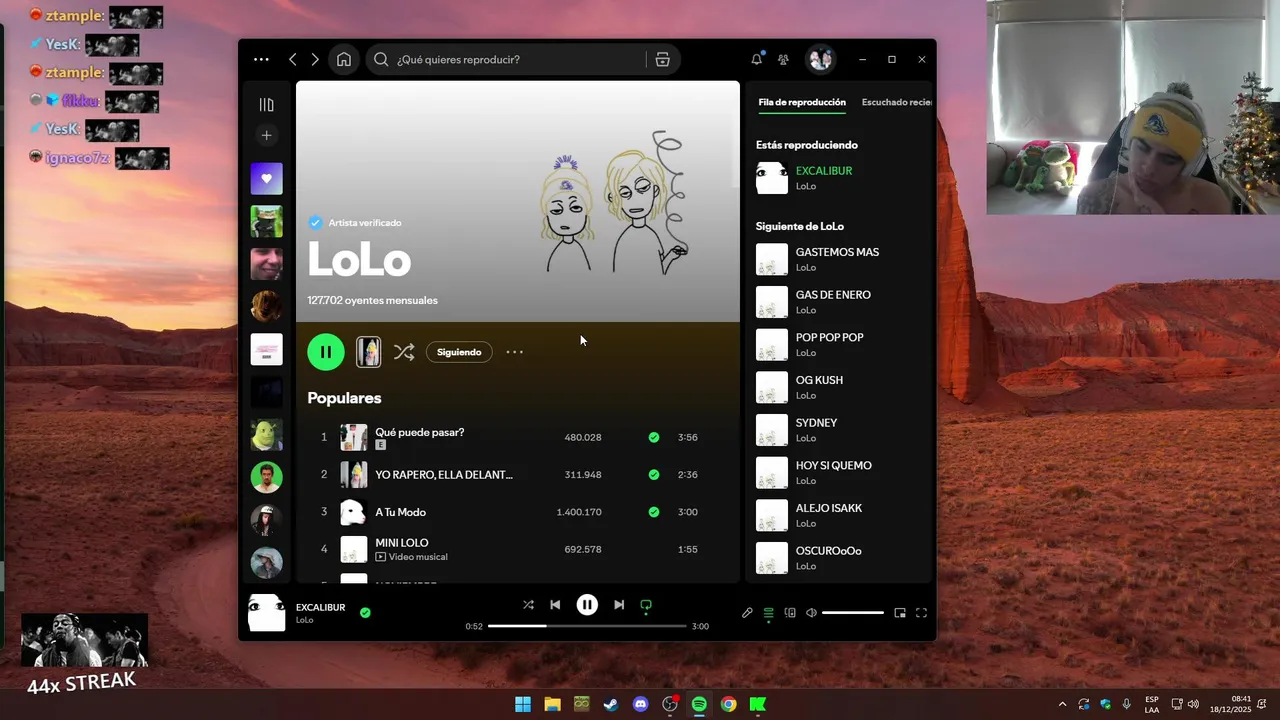Mute audio with the speaker icon
Screen dimensions: 1280x720
point(811,613)
